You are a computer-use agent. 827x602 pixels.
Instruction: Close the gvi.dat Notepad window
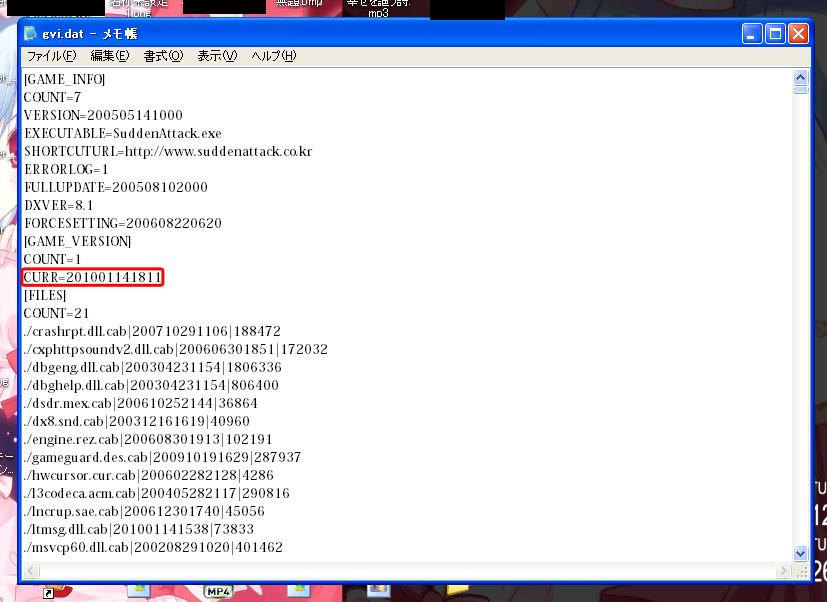point(799,34)
